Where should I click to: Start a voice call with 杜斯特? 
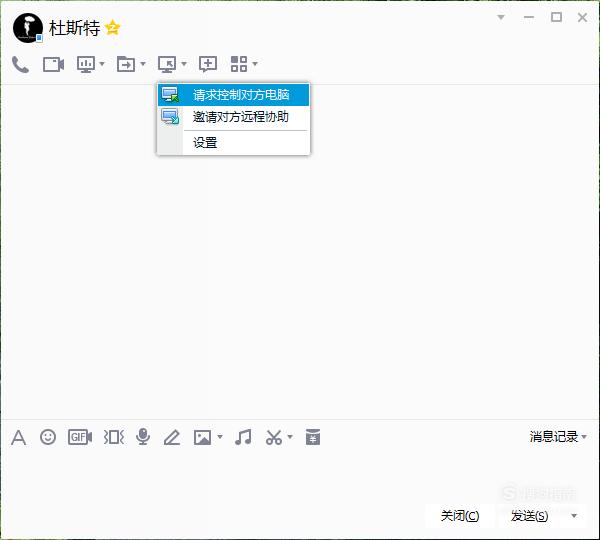pos(20,64)
